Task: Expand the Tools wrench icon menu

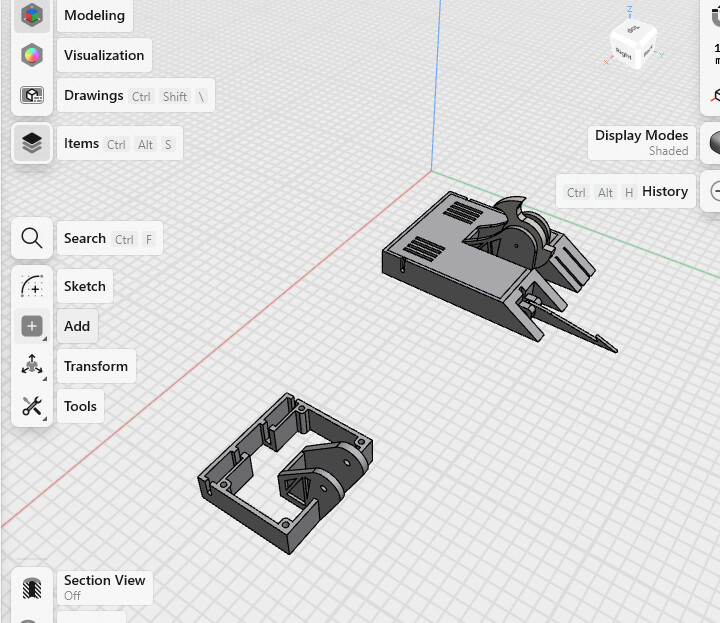Action: (x=32, y=406)
